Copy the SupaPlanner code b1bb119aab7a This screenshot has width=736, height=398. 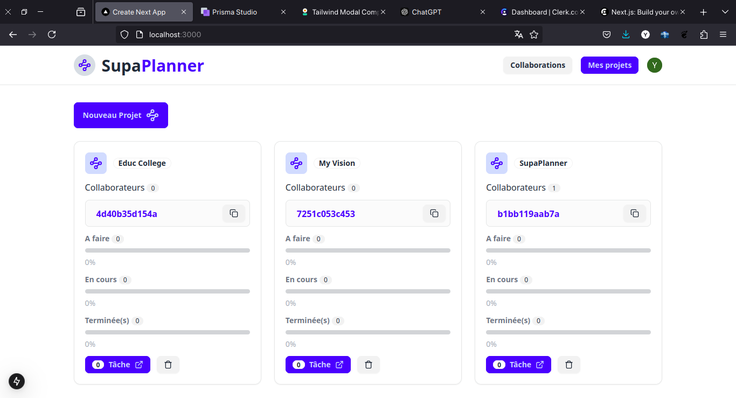[635, 214]
